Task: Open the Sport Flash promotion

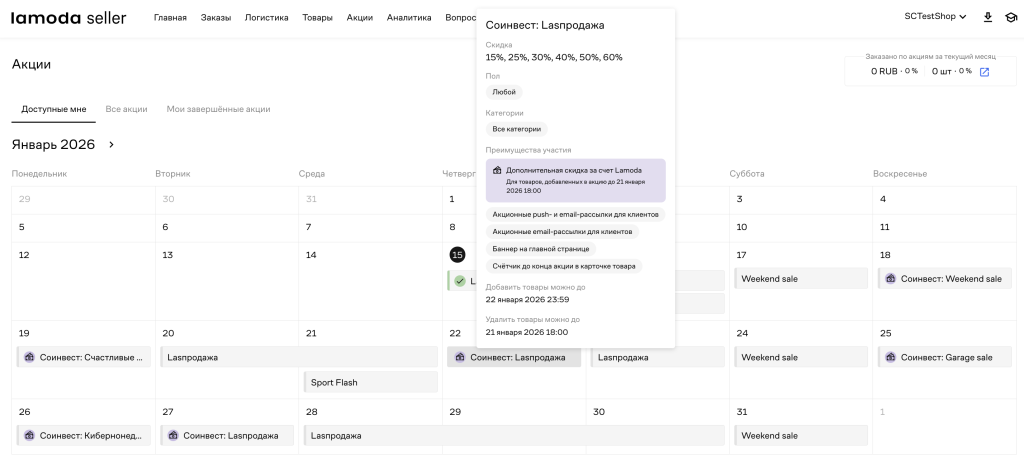Action: (370, 382)
